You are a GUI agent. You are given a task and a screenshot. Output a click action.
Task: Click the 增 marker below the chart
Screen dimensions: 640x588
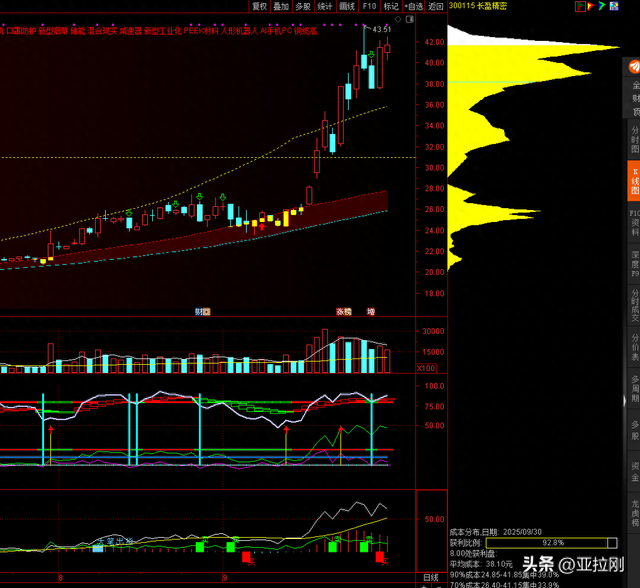point(371,312)
